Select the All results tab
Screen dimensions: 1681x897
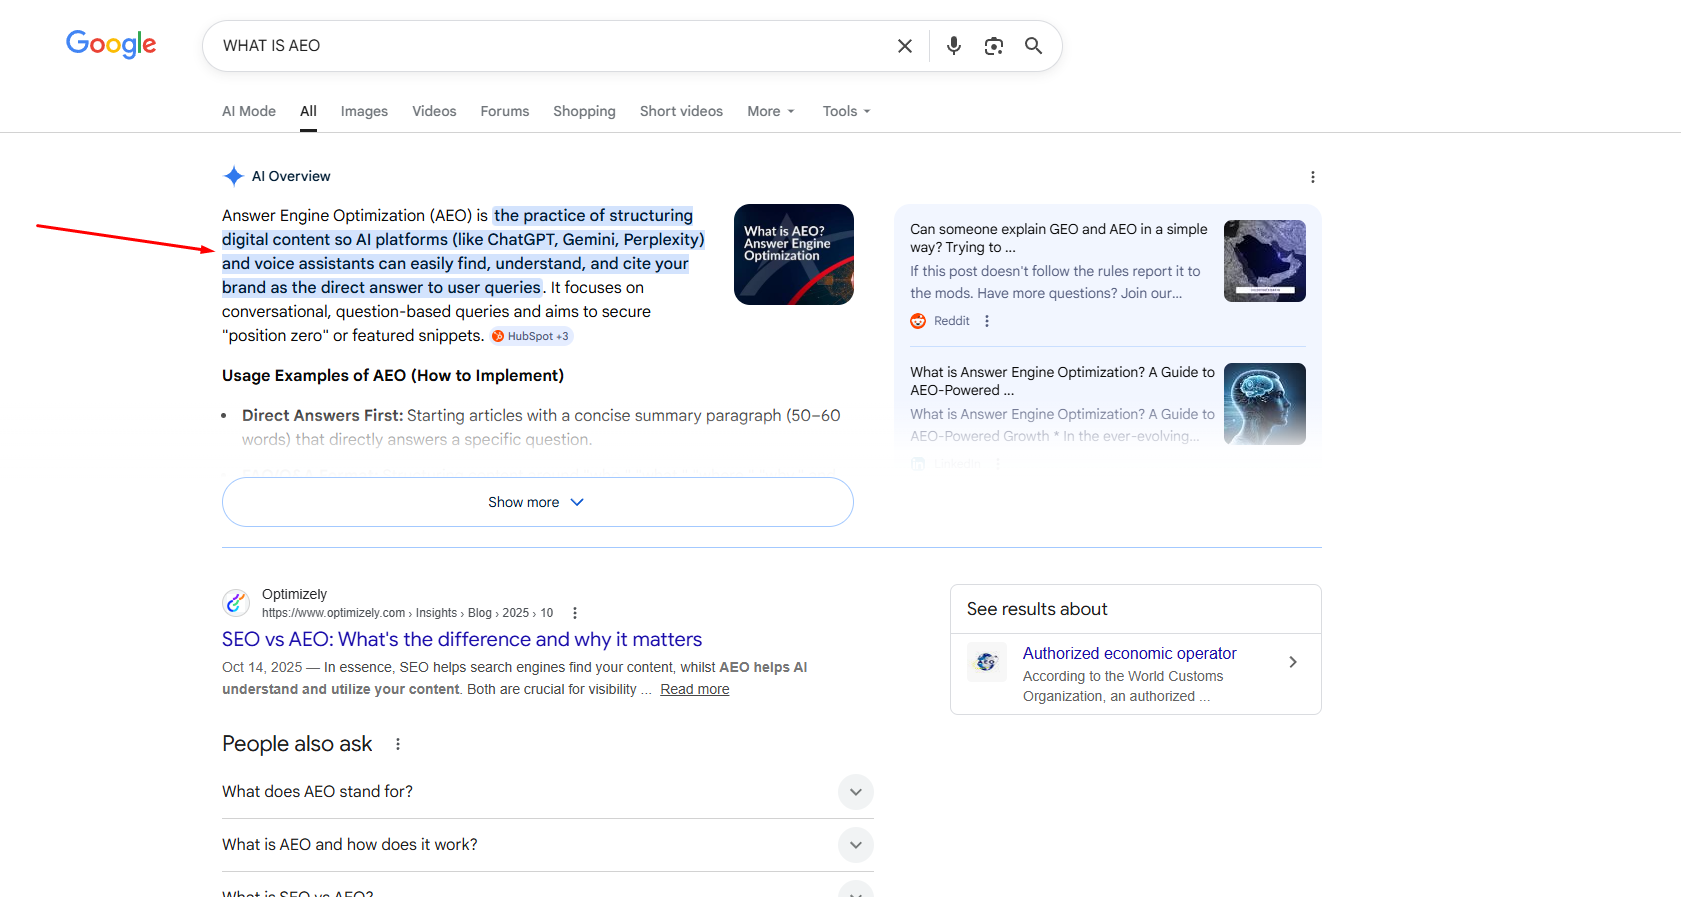click(308, 111)
